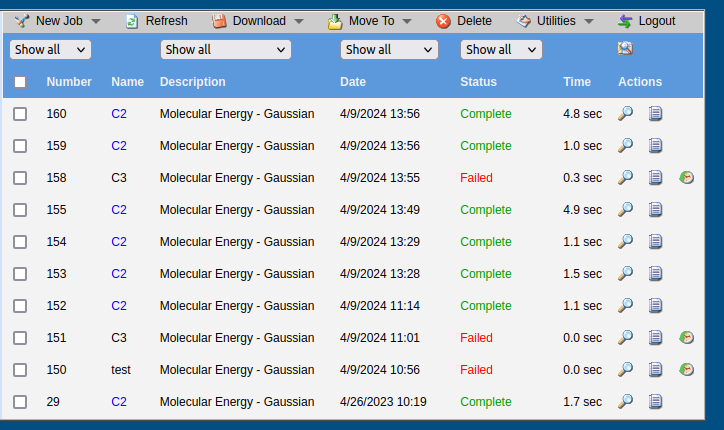The width and height of the screenshot is (724, 430).
Task: Check the box for job 154
Action: coord(20,242)
